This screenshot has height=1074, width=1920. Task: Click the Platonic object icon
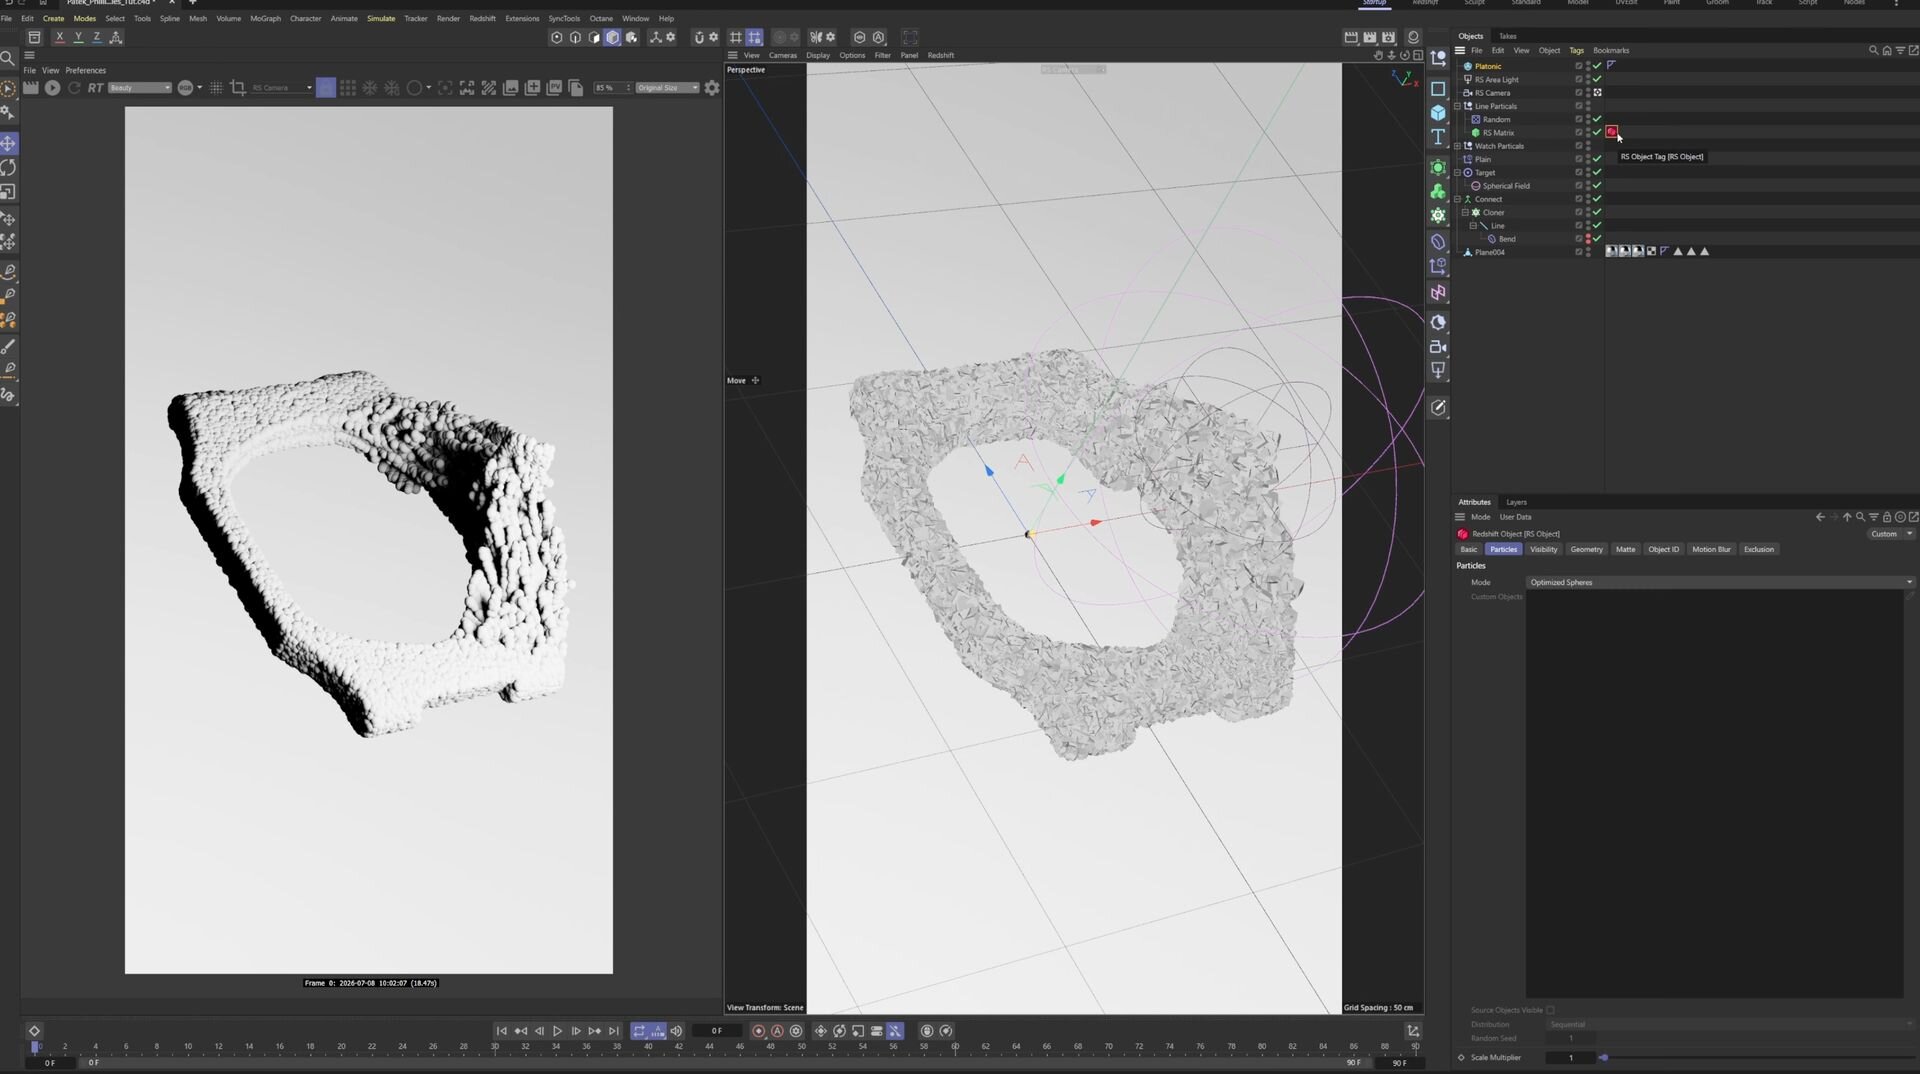coord(1468,66)
